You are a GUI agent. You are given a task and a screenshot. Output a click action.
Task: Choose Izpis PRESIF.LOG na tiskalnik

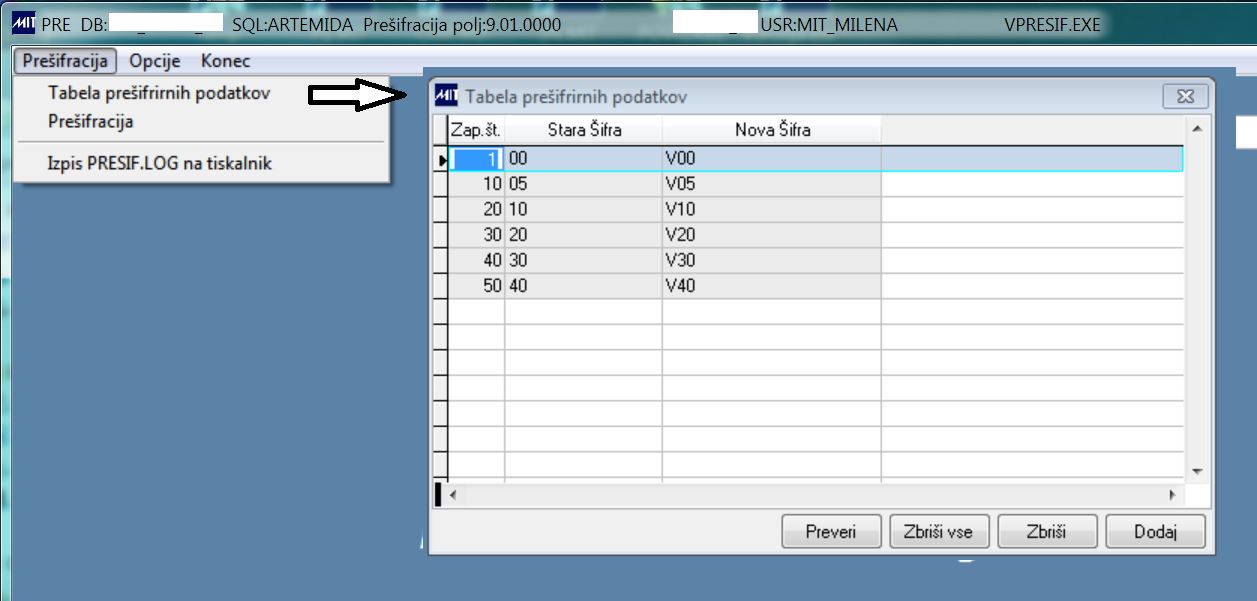159,163
